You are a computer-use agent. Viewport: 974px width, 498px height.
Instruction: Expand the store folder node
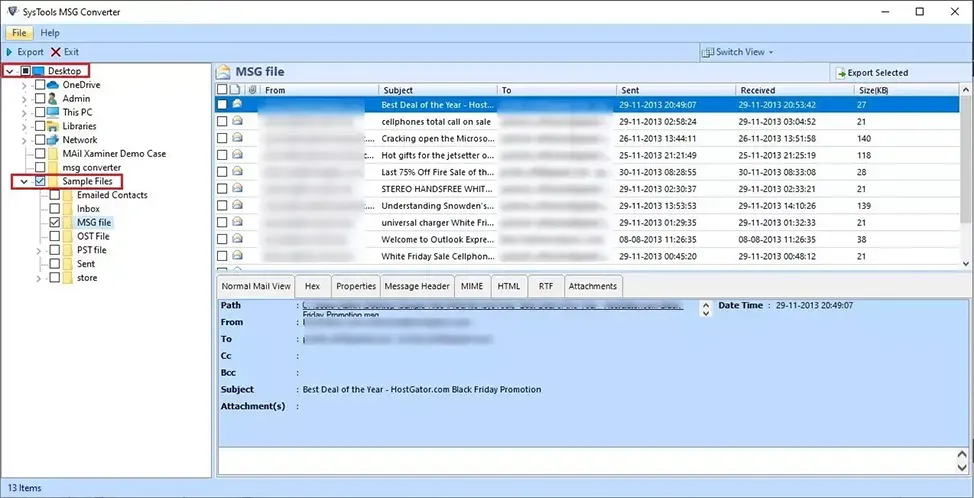pyautogui.click(x=39, y=278)
